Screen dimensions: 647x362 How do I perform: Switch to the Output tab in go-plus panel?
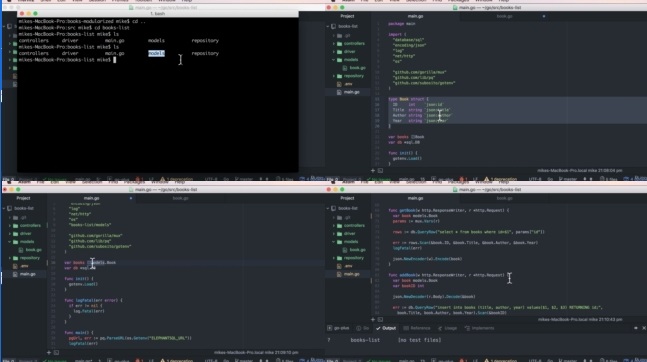386,328
